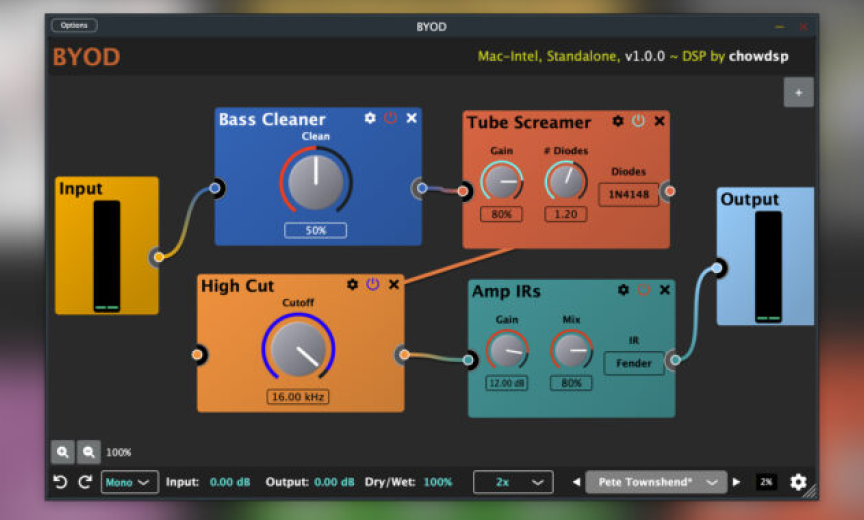This screenshot has height=520, width=864.
Task: Open Amp IRs settings gear icon
Action: coord(623,290)
